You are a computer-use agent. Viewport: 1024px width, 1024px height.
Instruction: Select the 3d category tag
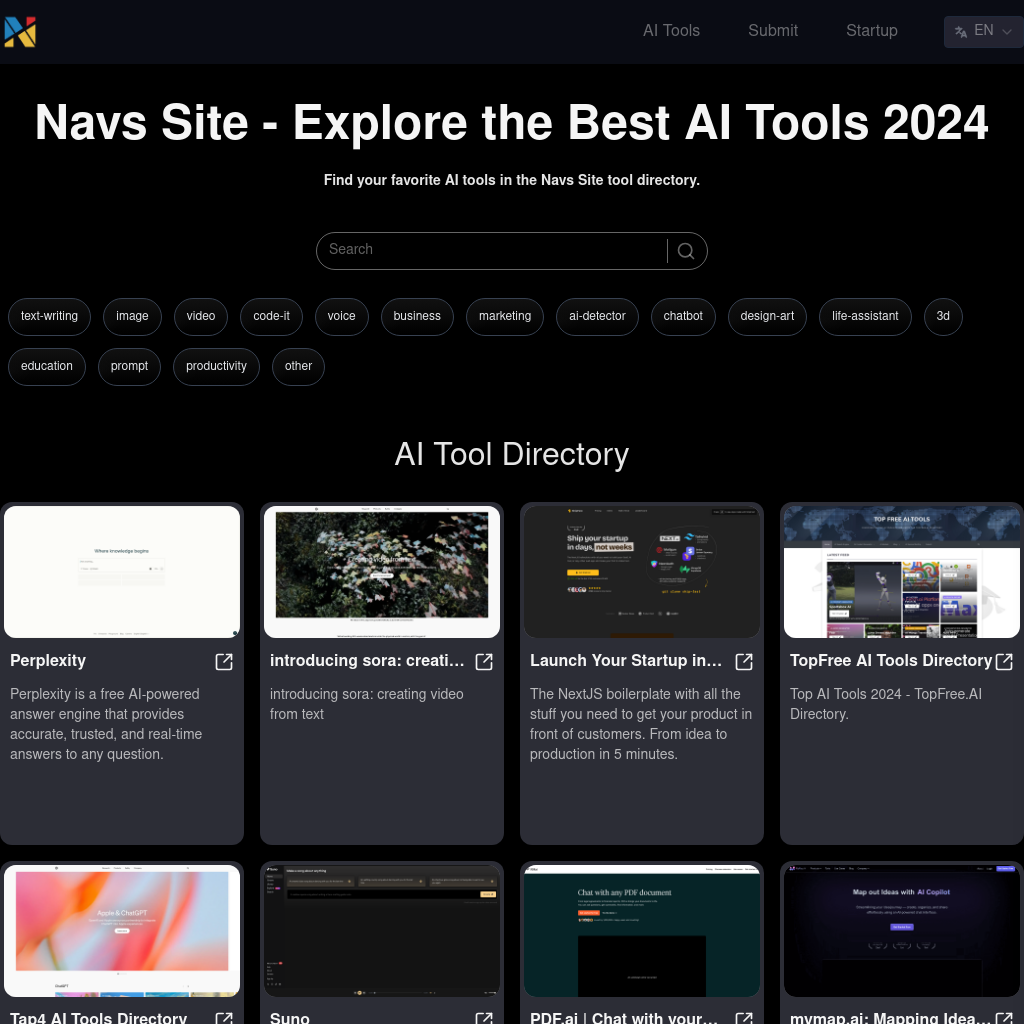click(943, 316)
